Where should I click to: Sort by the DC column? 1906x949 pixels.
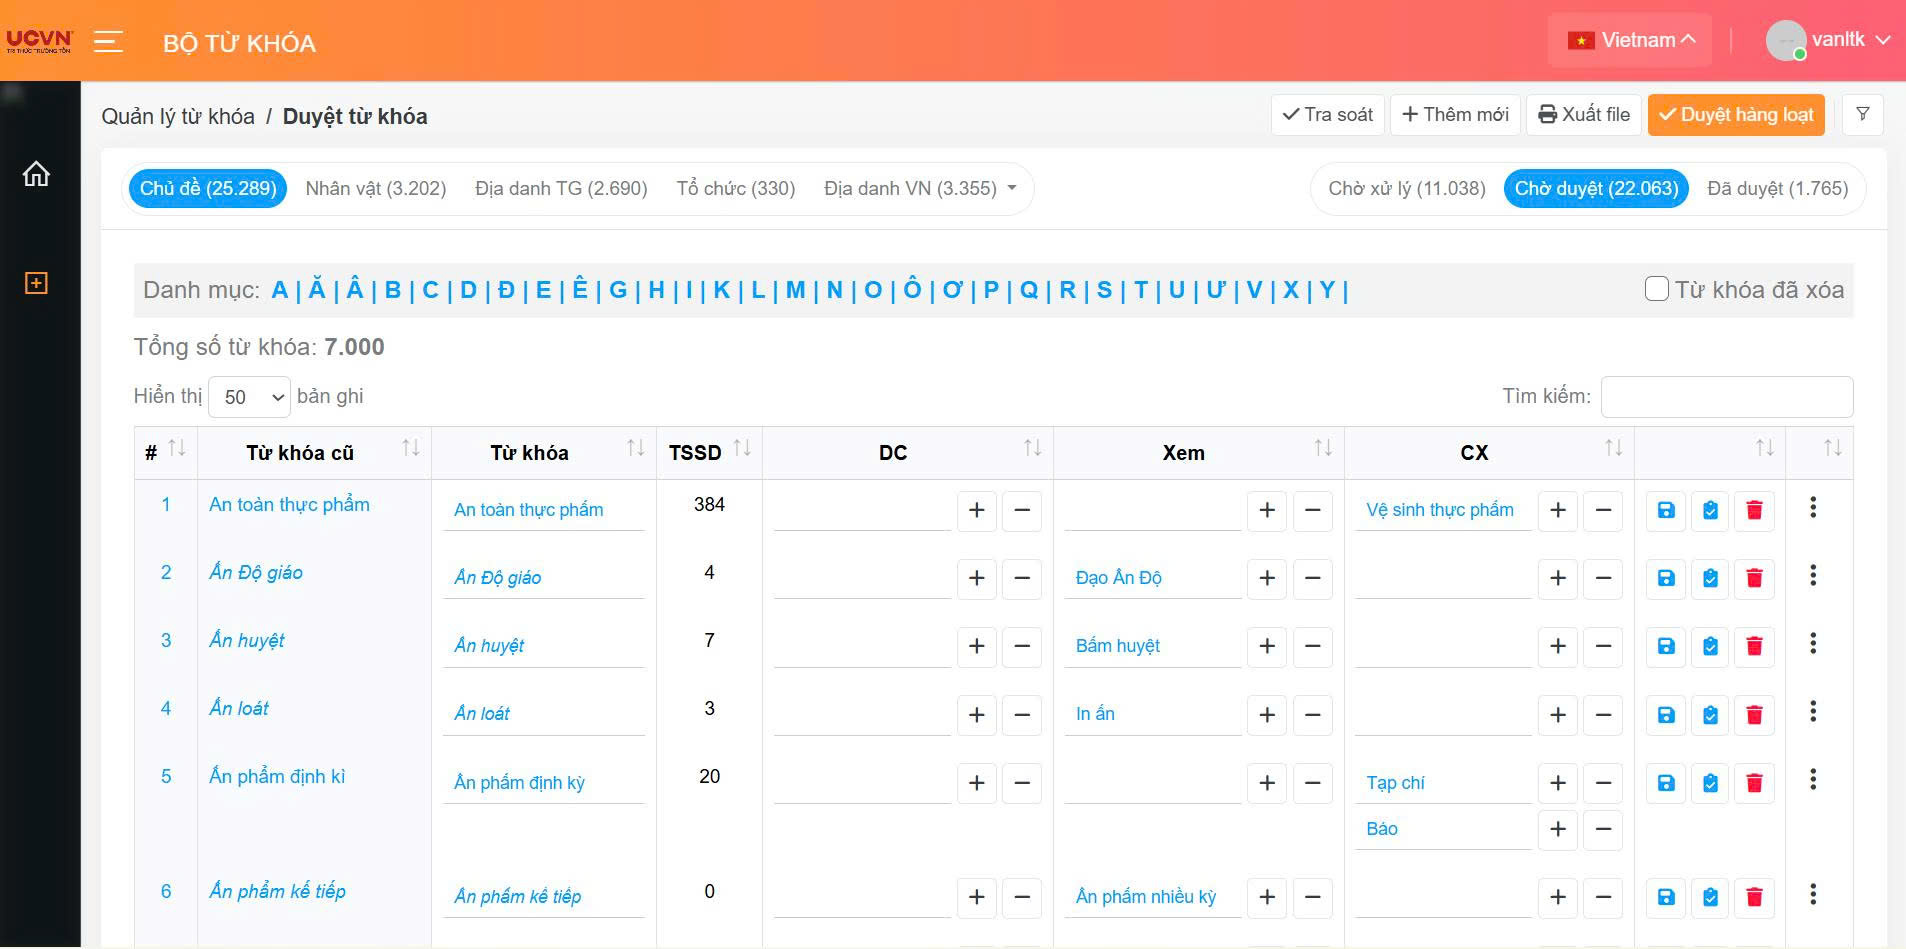(907, 452)
